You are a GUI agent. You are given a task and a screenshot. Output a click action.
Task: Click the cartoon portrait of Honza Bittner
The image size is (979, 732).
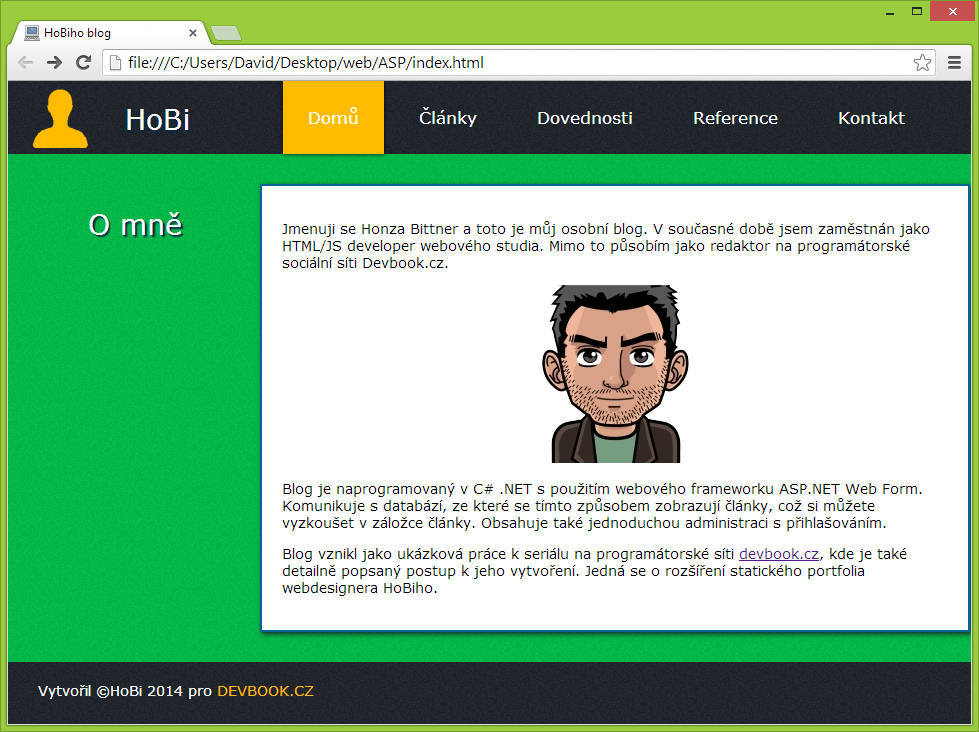[x=617, y=373]
